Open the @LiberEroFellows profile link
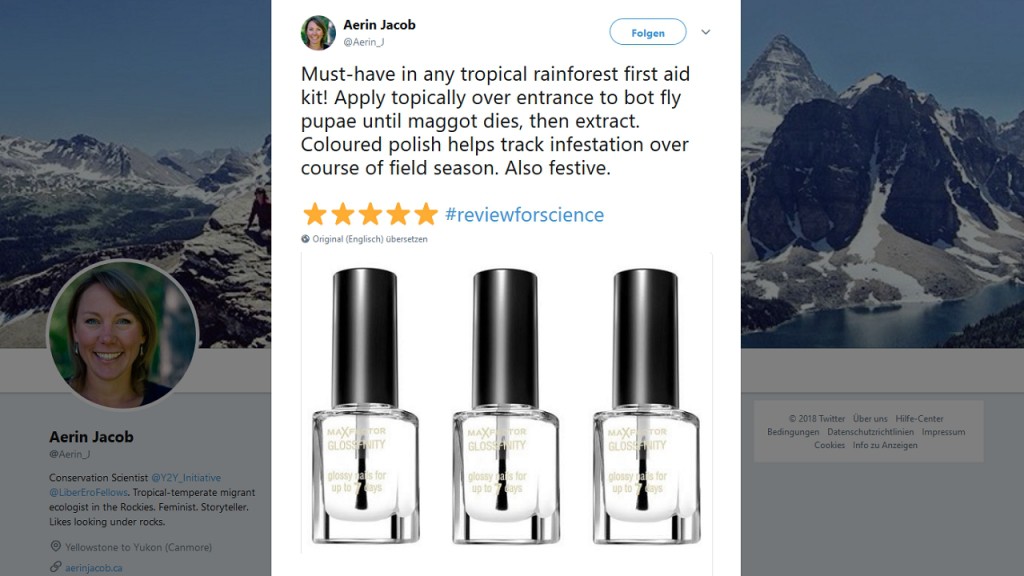 88,492
